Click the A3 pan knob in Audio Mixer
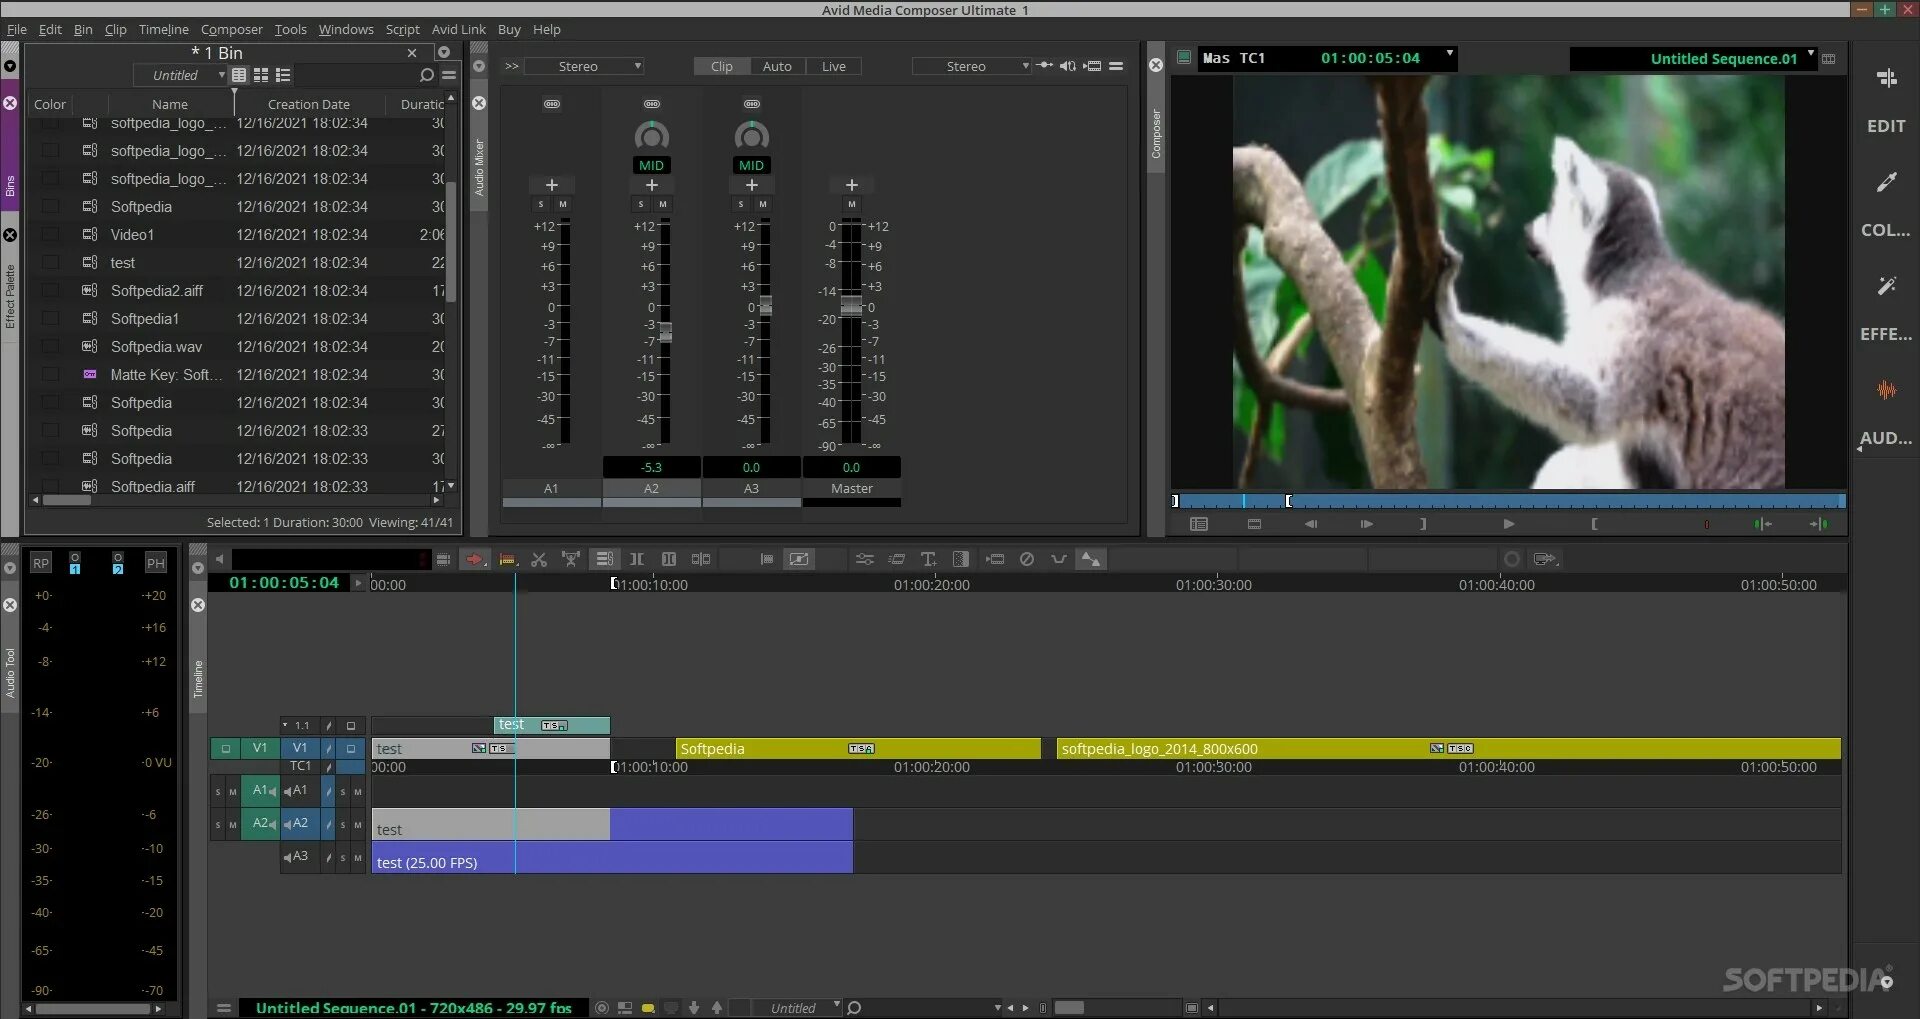 tap(752, 135)
